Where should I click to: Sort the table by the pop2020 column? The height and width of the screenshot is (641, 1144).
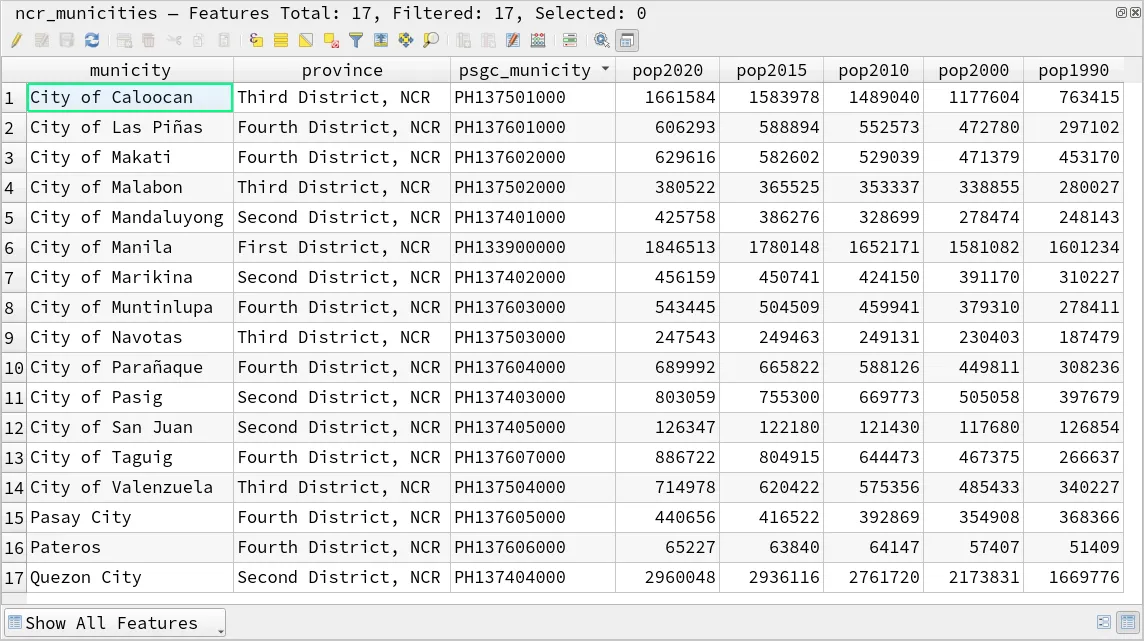tap(668, 70)
